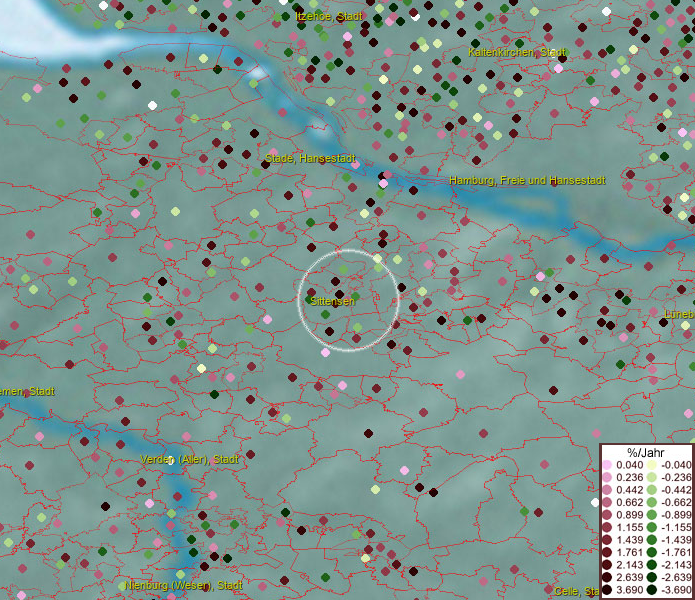Screen dimensions: 695x600
Task: Click the partial Celle label near legend
Action: (576, 591)
